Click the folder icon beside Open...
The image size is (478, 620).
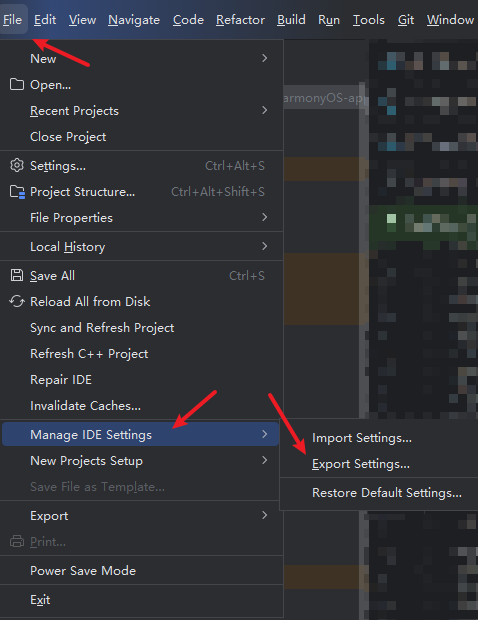point(17,84)
